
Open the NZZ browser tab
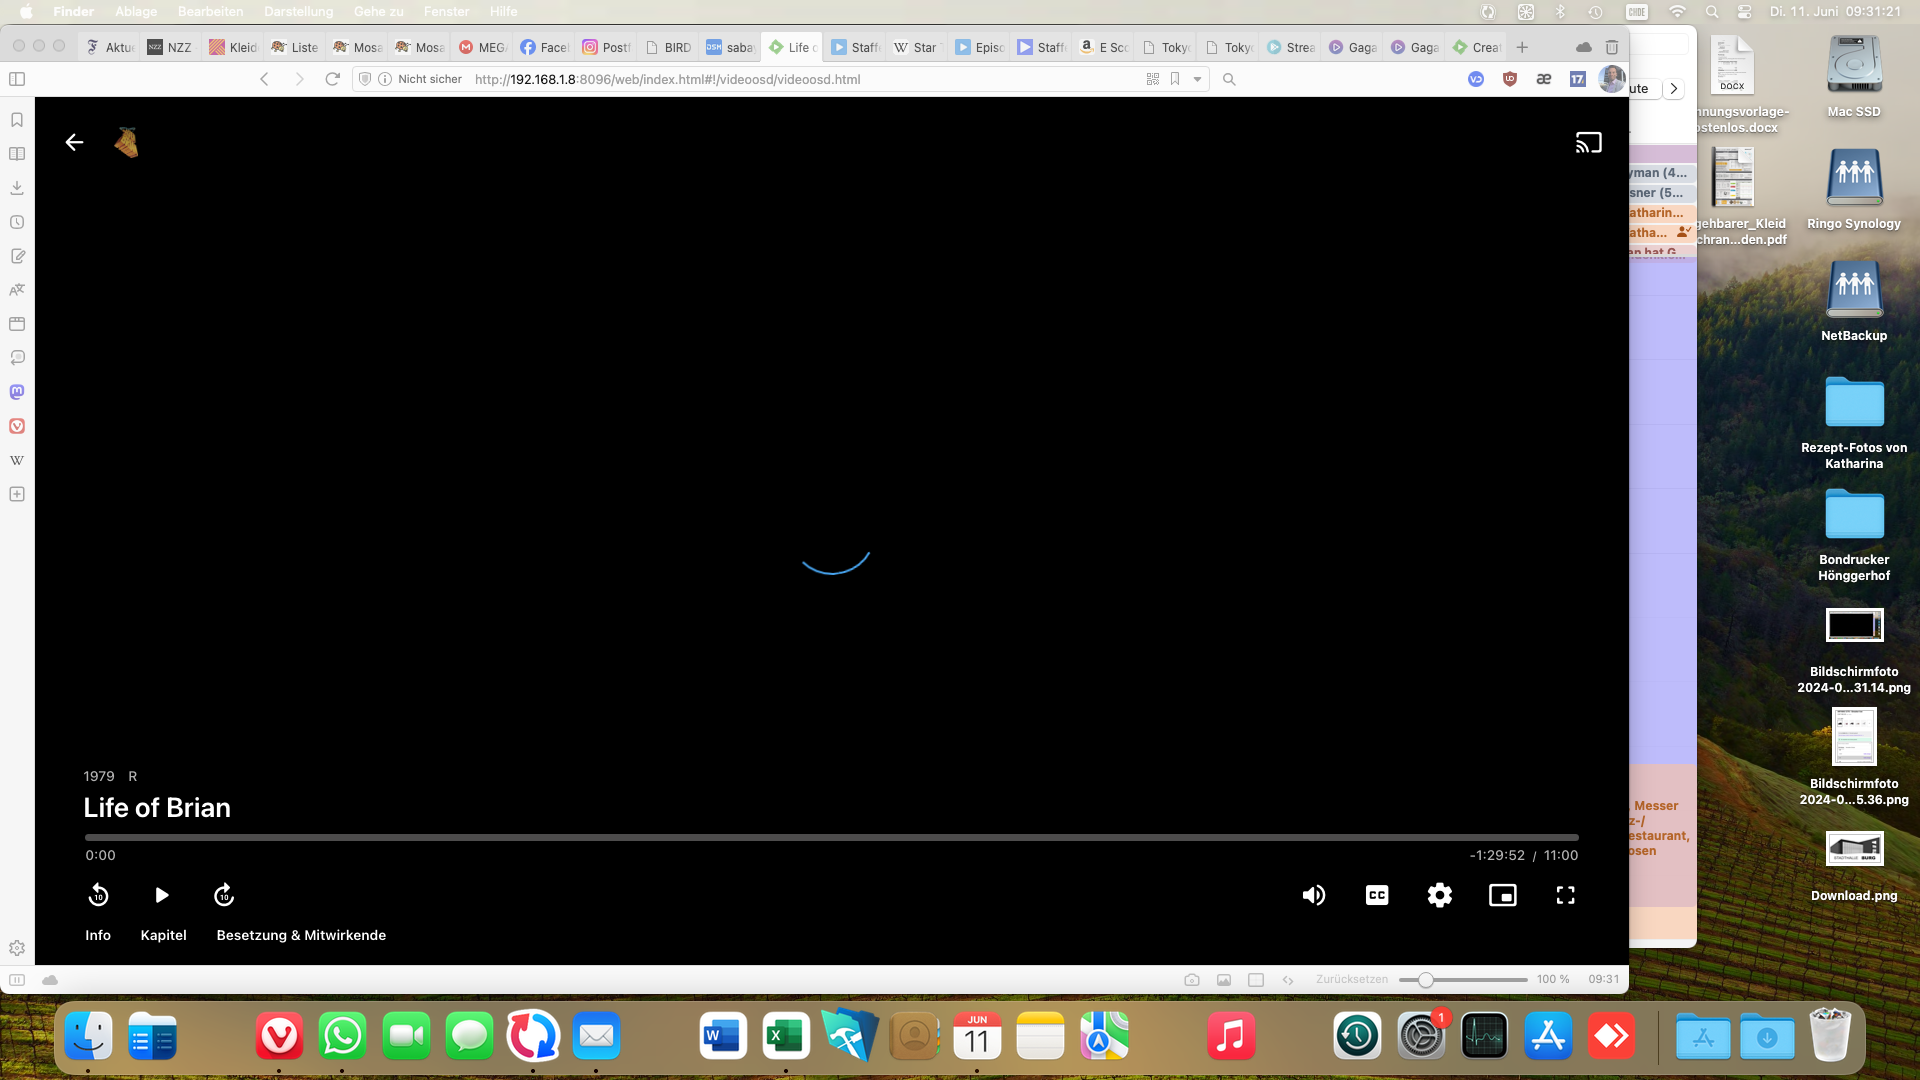pos(170,47)
